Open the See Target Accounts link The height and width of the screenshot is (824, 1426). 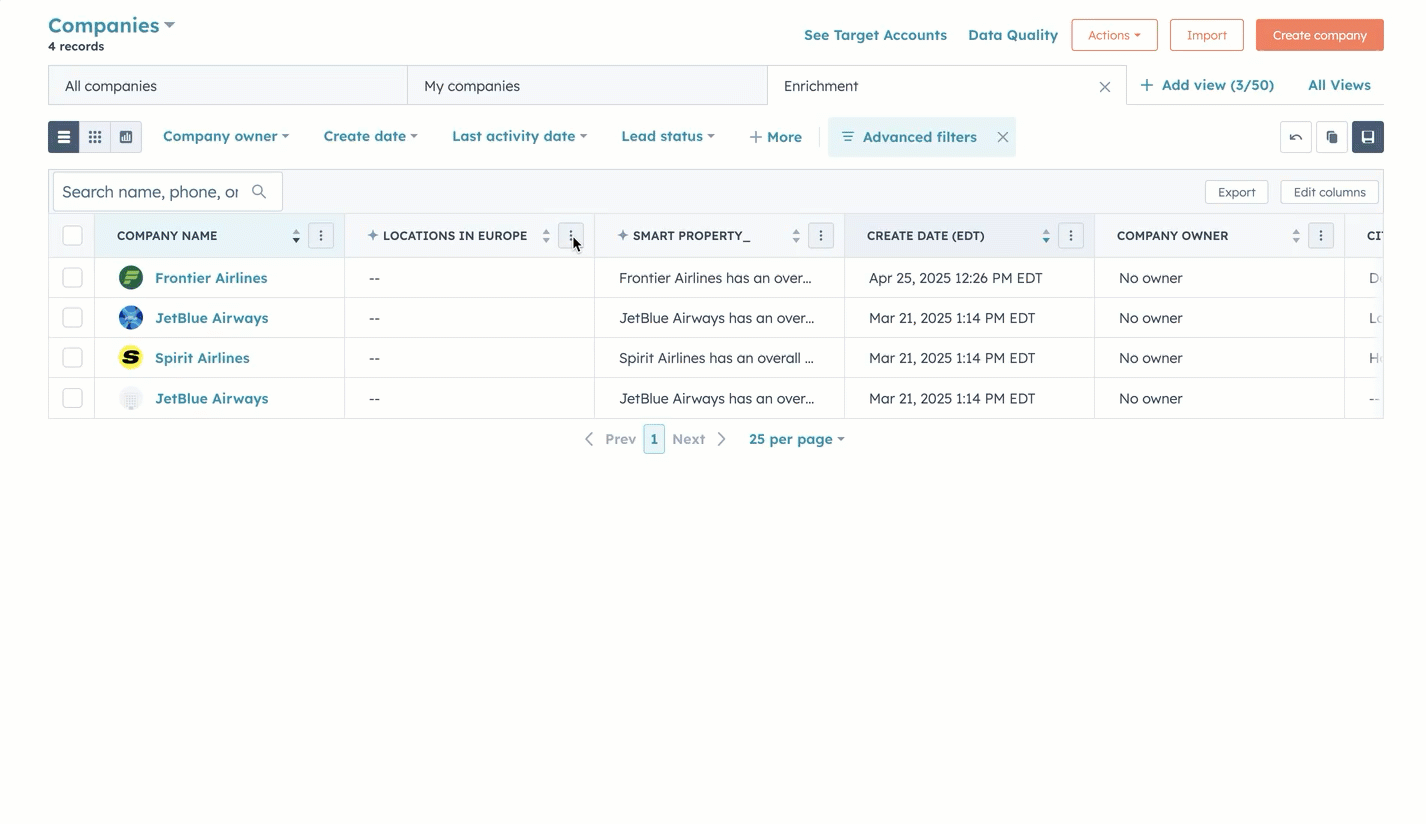pos(875,35)
